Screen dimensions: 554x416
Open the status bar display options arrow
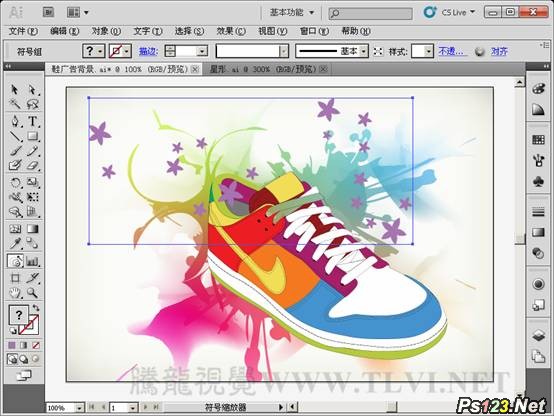281,408
